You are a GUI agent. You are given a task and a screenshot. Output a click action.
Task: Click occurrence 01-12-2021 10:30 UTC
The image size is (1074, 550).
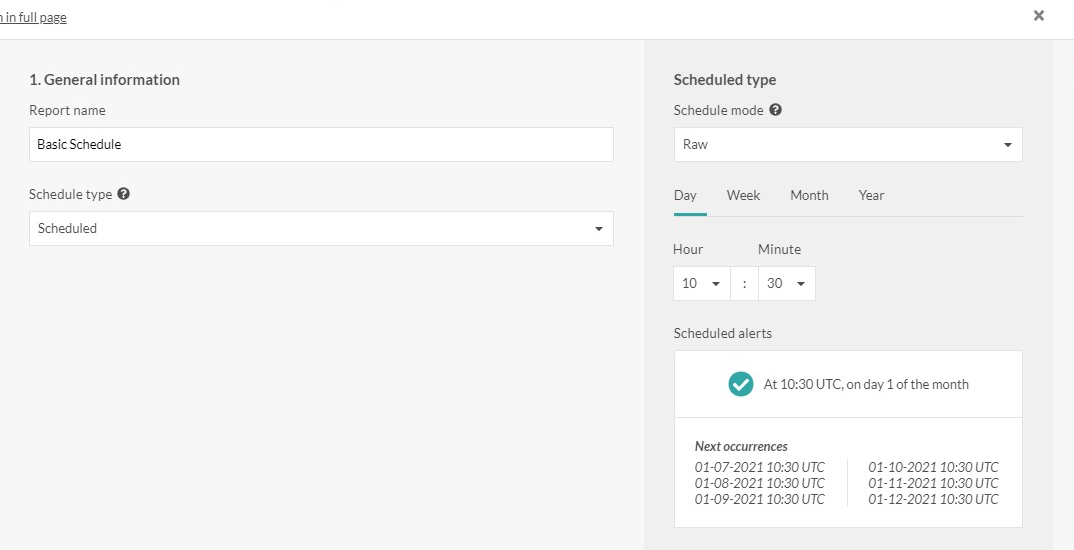pyautogui.click(x=934, y=499)
